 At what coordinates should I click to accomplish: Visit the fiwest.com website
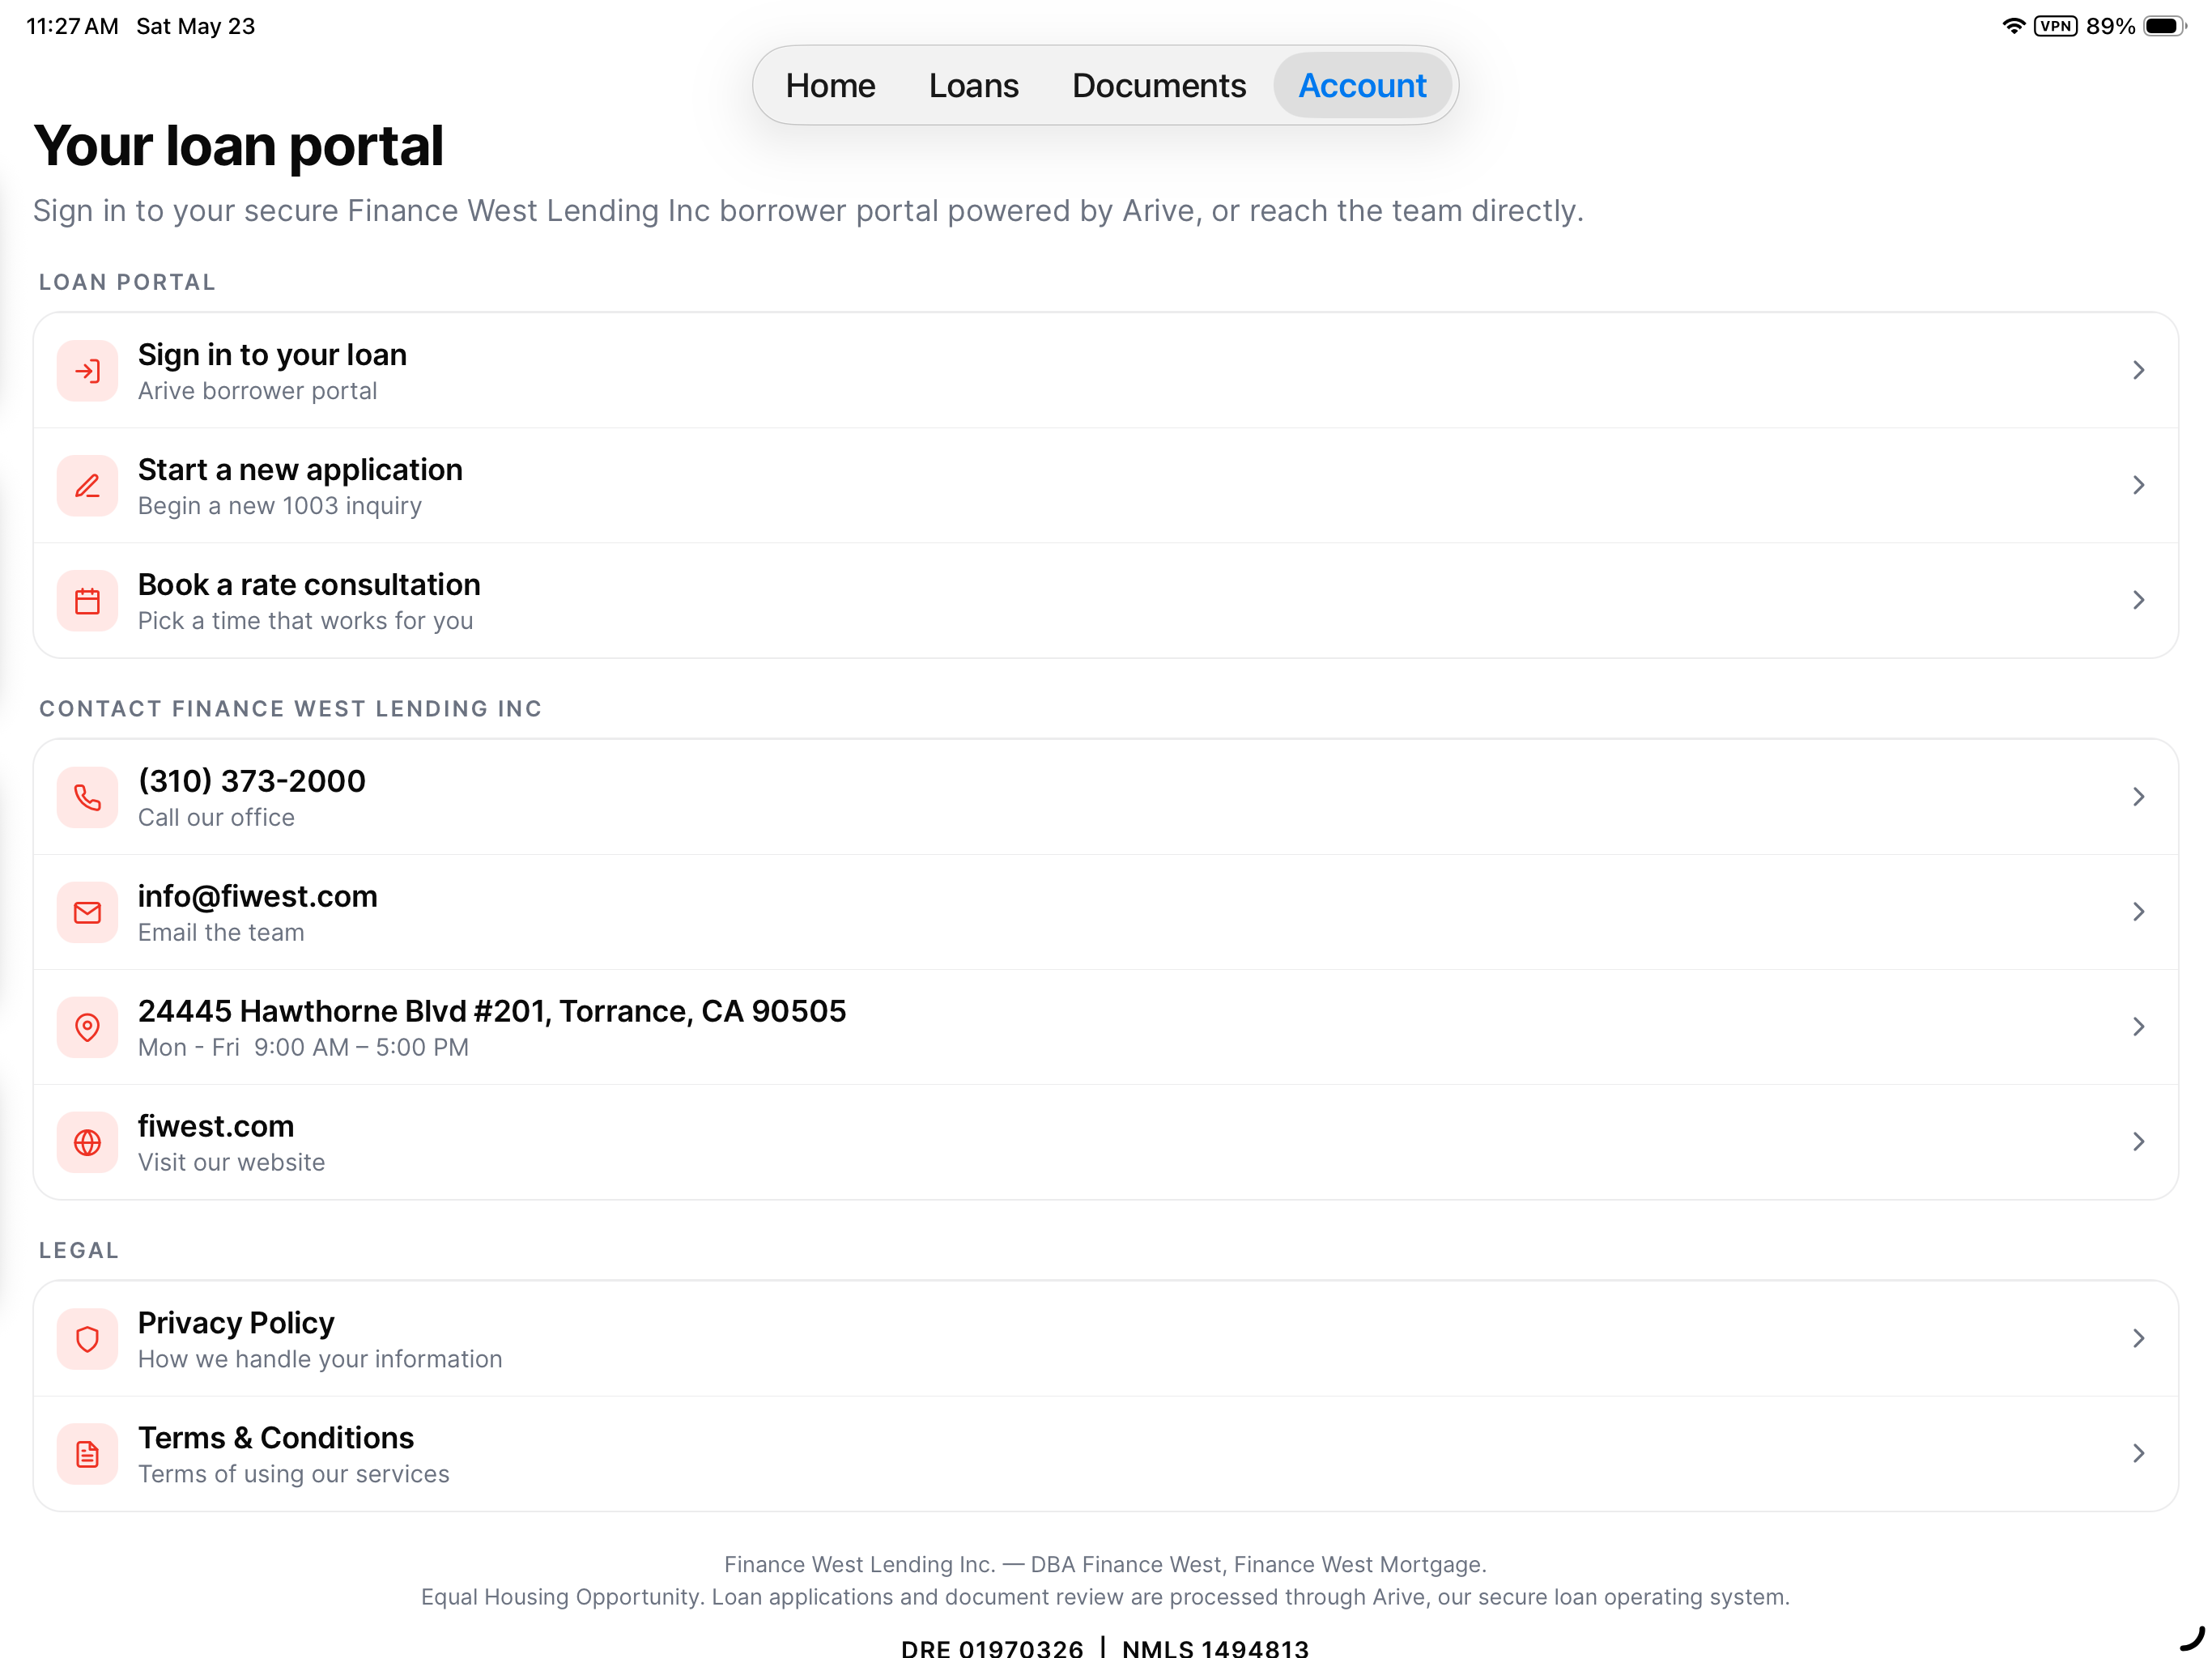pos(1106,1143)
